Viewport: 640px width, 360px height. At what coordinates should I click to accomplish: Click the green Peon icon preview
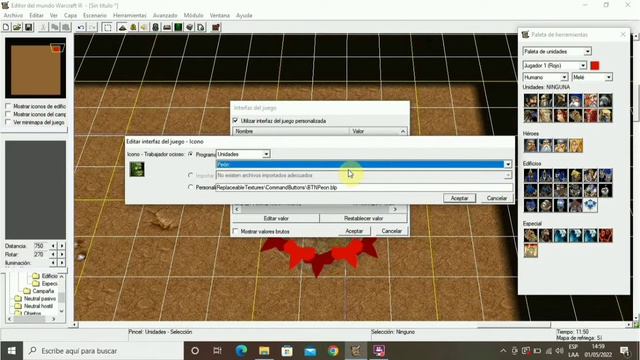pos(137,169)
